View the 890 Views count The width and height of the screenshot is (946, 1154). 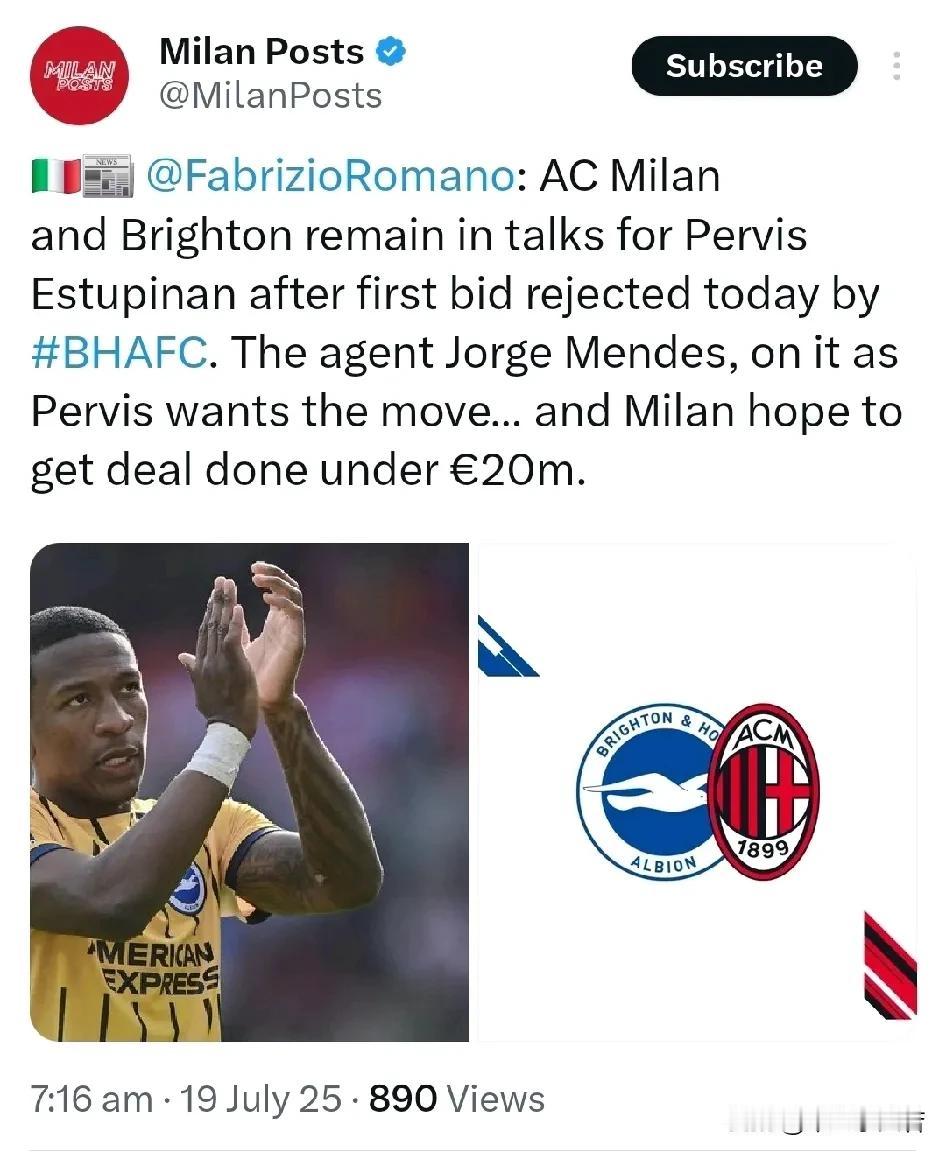pos(456,1100)
